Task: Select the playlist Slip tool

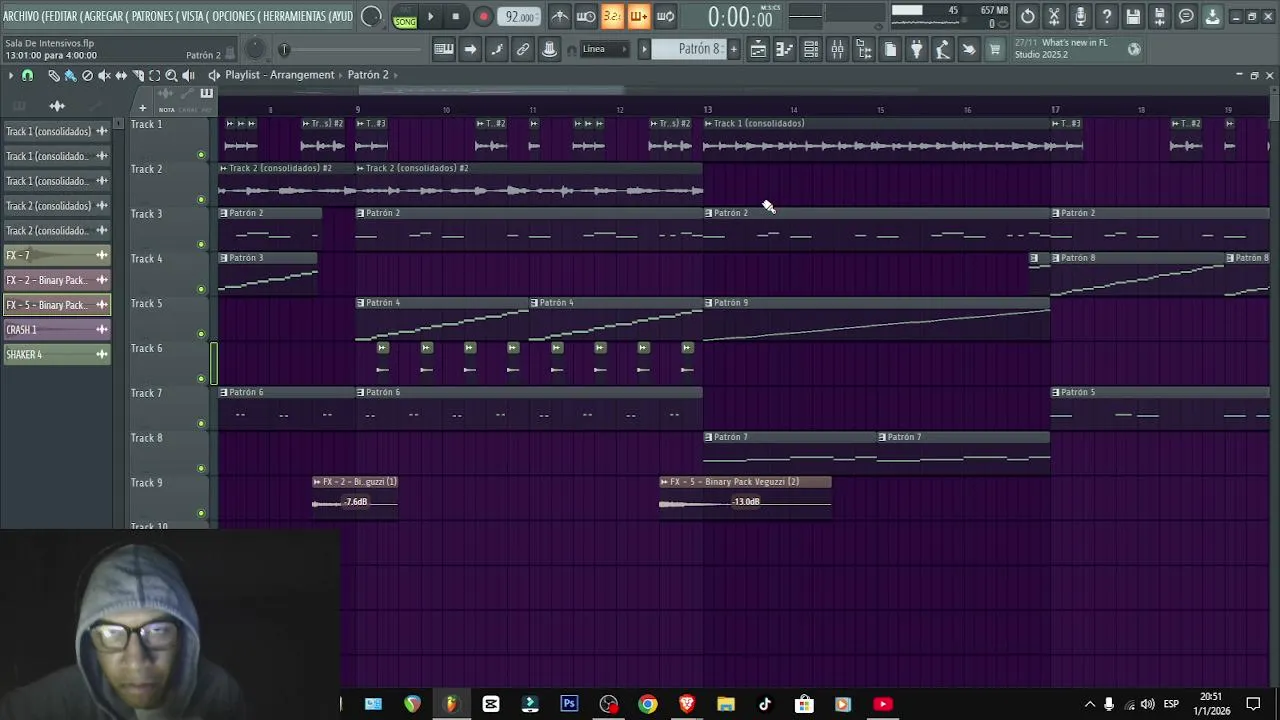Action: pos(121,76)
